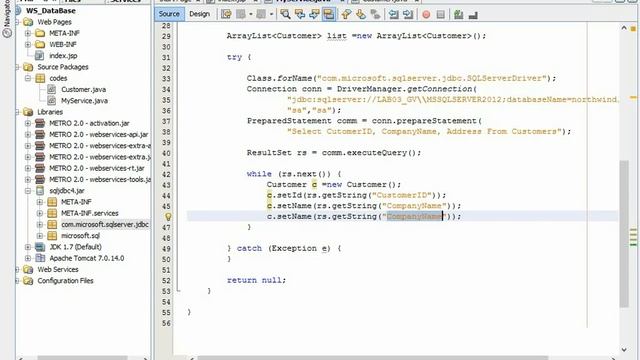Screen dimensions: 640x360
Task: Click Previous Bookmark arrow icon
Action: (x=346, y=15)
